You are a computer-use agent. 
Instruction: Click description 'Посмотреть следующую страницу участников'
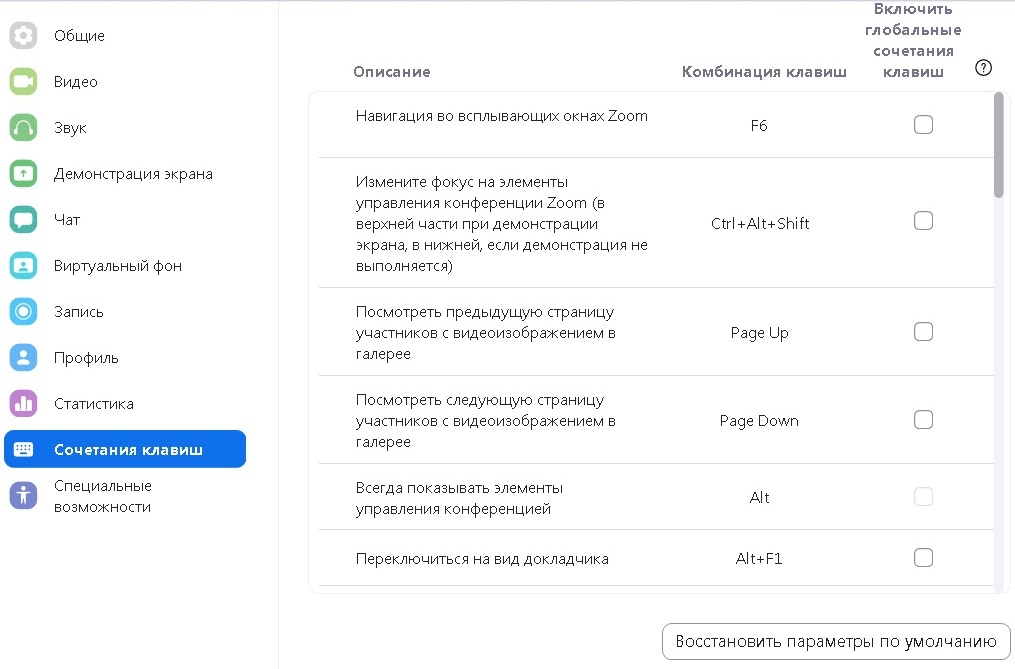tap(485, 421)
